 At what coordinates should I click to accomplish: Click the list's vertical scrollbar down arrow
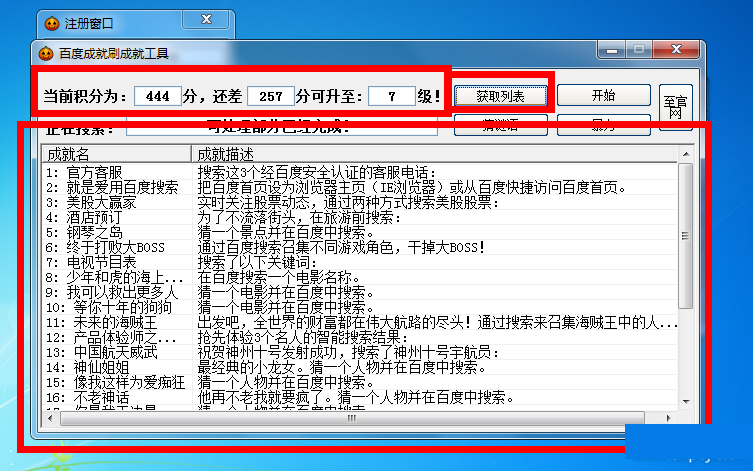coord(686,401)
